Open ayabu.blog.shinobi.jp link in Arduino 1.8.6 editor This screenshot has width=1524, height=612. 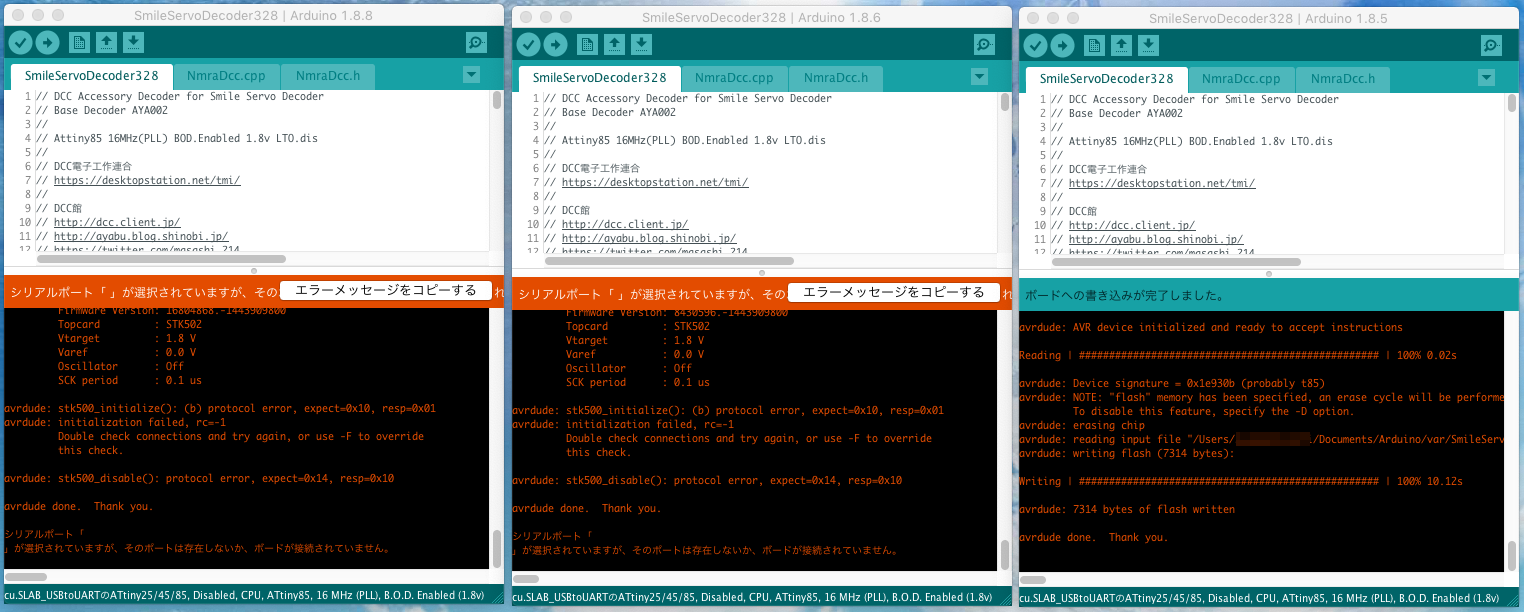point(649,239)
